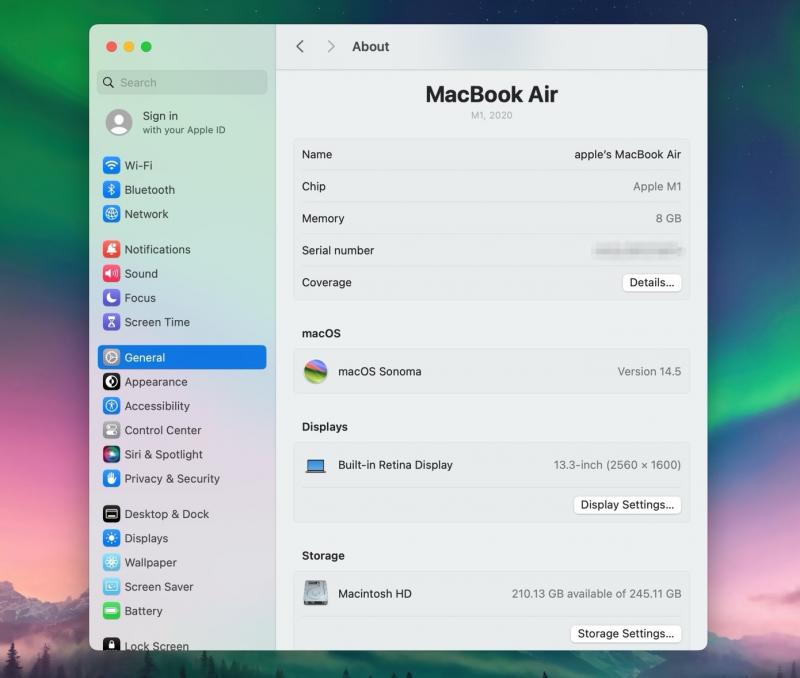The image size is (800, 678).
Task: Open the Network globe icon
Action: tap(111, 214)
